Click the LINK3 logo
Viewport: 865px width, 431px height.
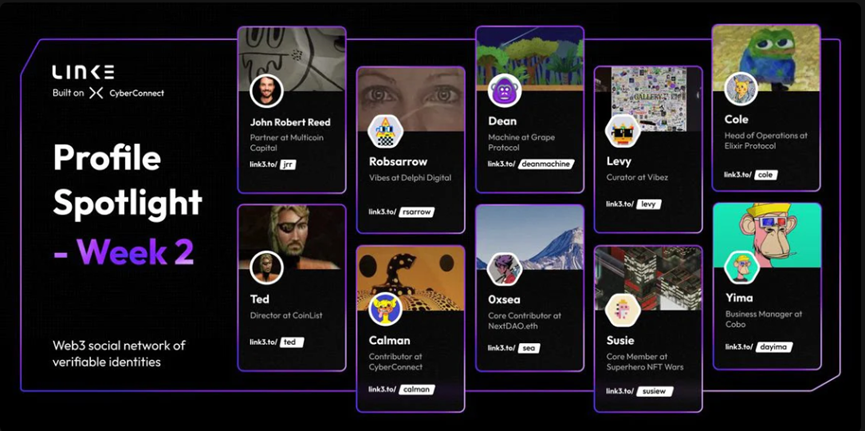point(83,72)
